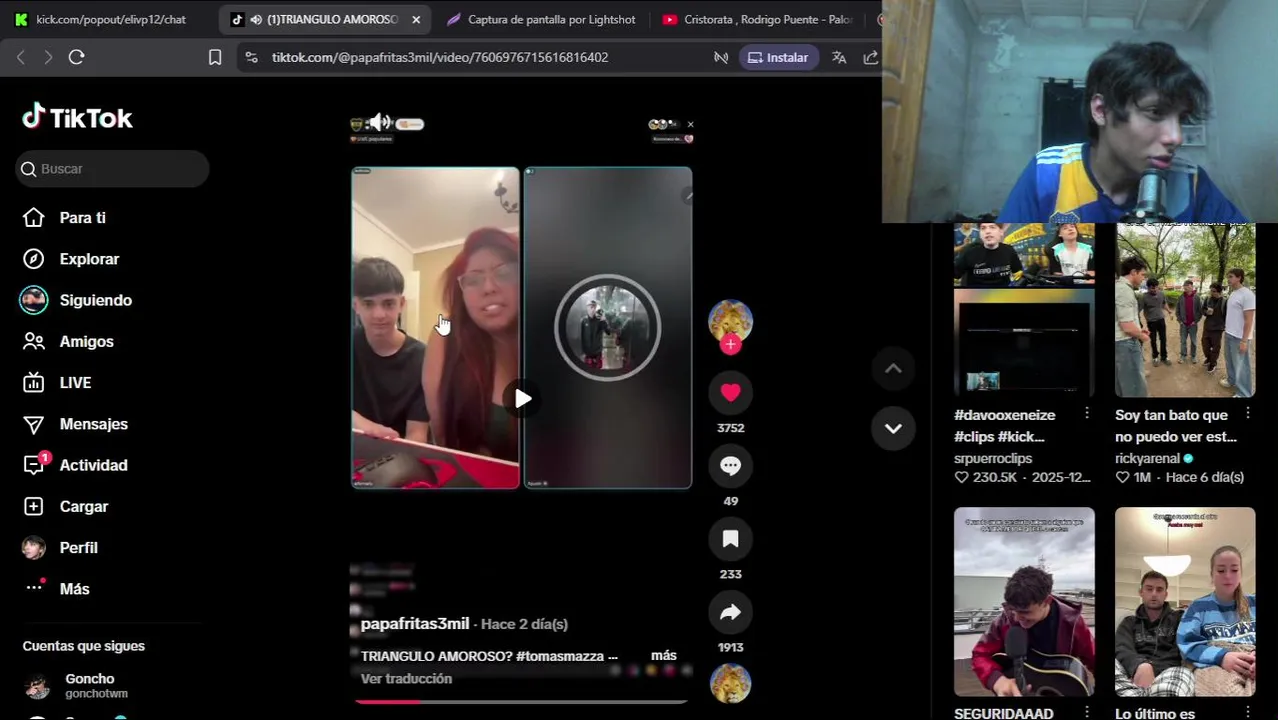Image resolution: width=1278 pixels, height=720 pixels.
Task: Play the video with center play button
Action: point(522,399)
